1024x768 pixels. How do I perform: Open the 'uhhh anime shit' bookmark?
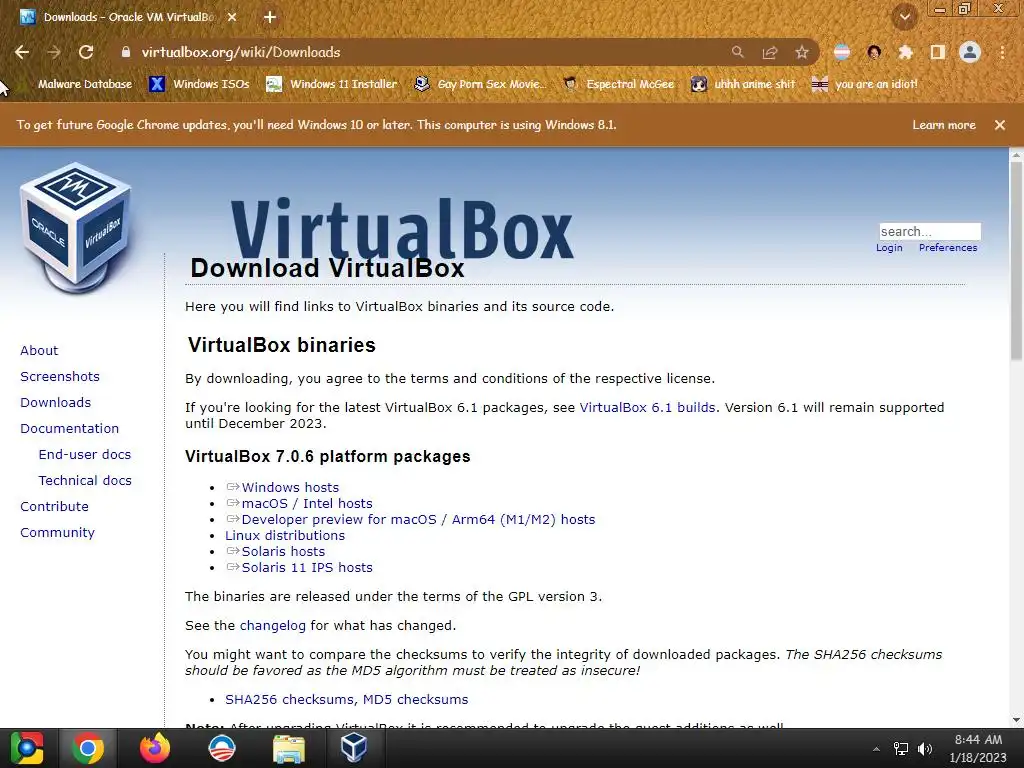[743, 84]
